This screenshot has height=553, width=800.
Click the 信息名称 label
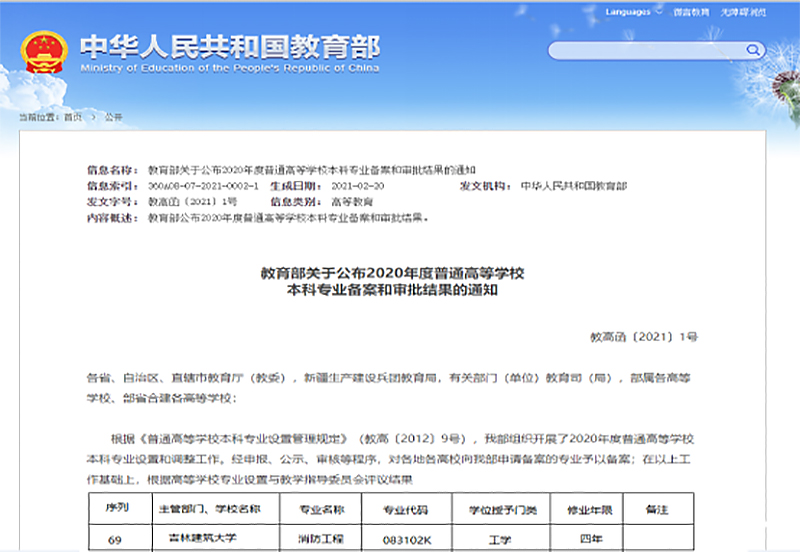tap(112, 170)
